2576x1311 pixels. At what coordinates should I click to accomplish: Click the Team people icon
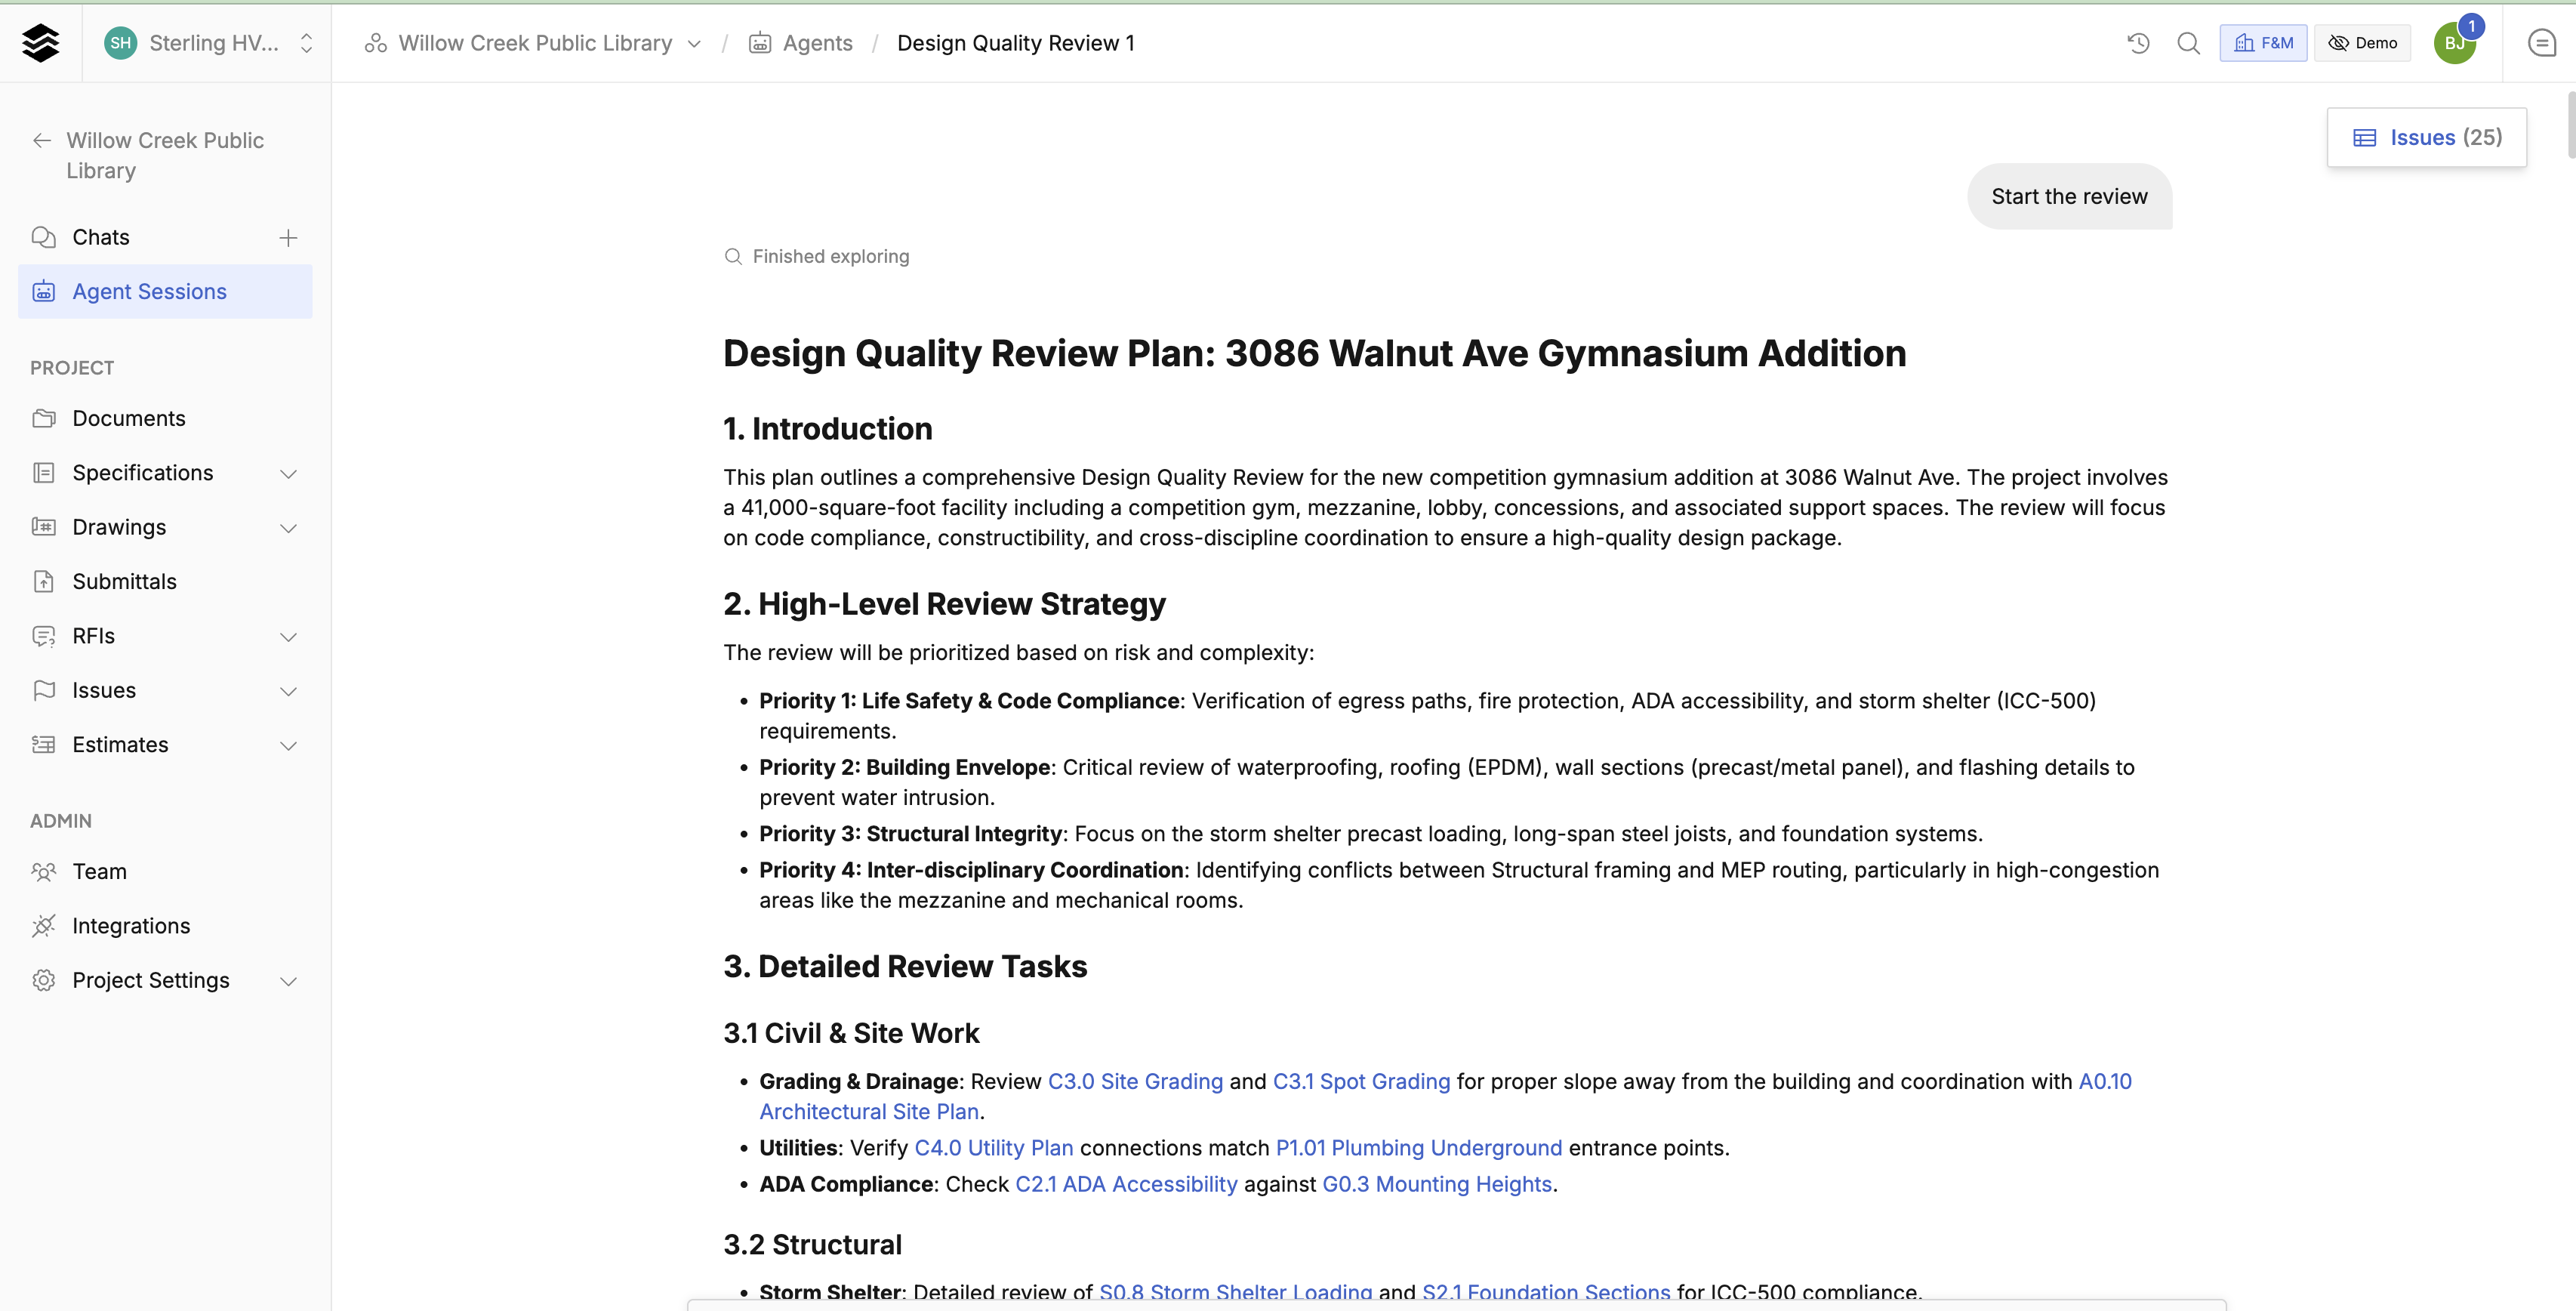(x=44, y=871)
